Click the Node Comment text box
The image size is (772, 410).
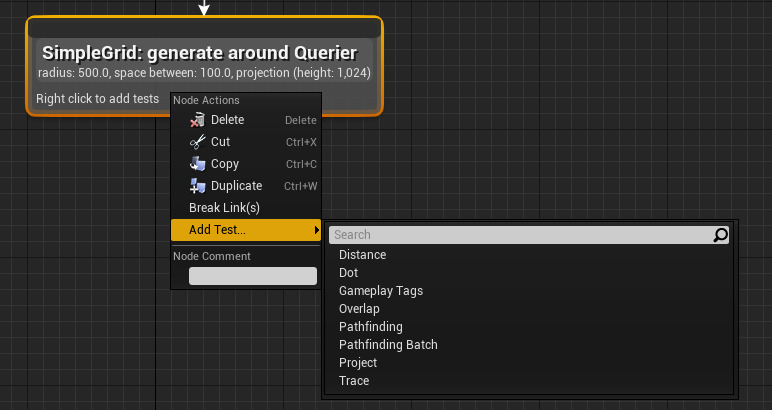pyautogui.click(x=253, y=276)
